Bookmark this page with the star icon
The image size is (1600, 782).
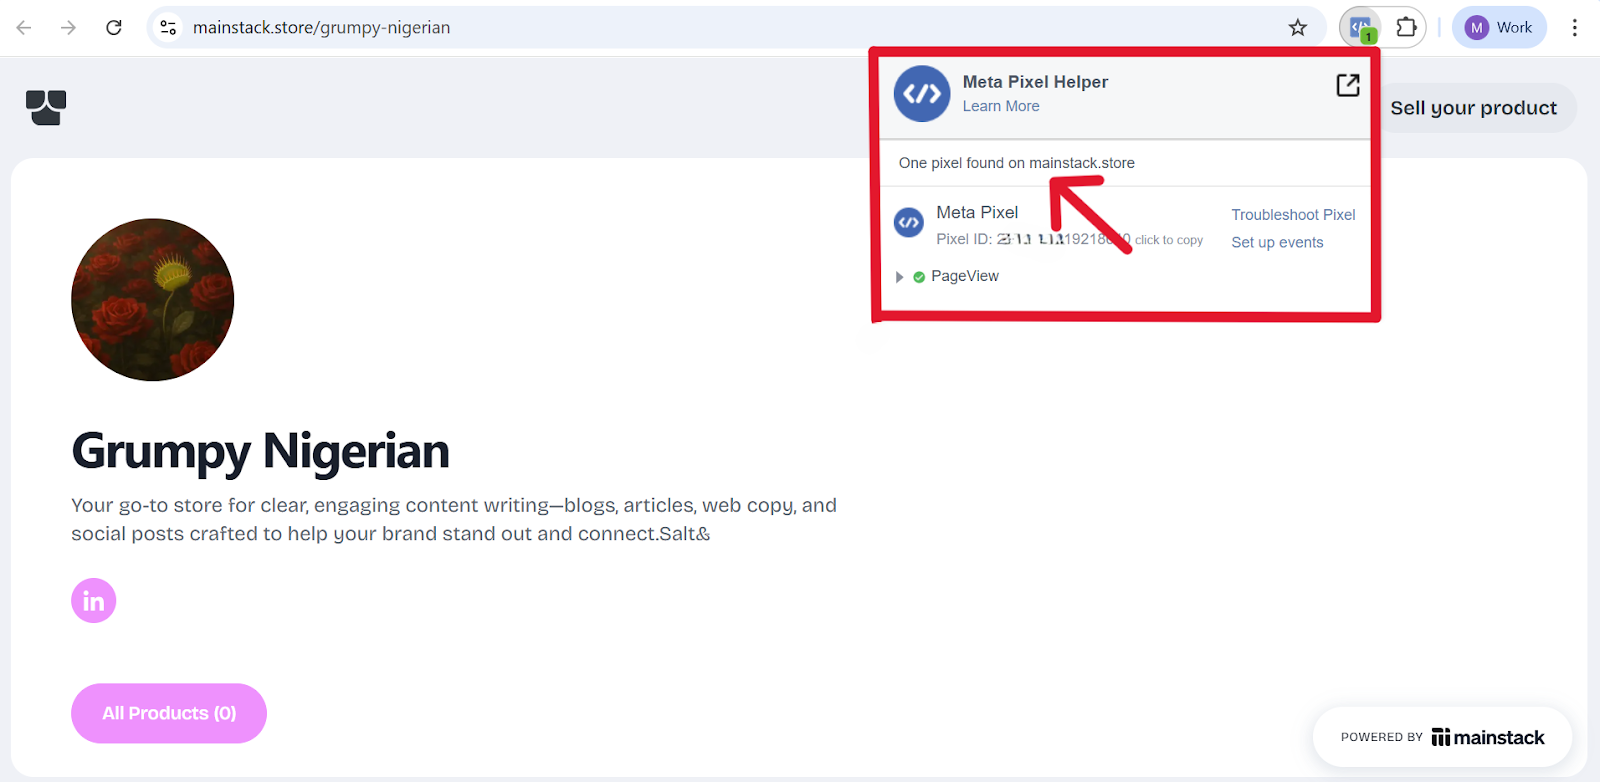pyautogui.click(x=1298, y=28)
